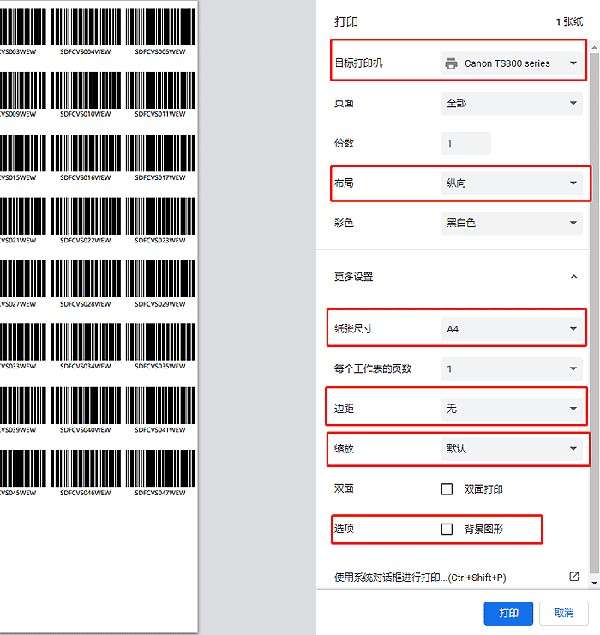The width and height of the screenshot is (600, 635).
Task: Open the 布局 dropdown showing 纵向
Action: [512, 183]
